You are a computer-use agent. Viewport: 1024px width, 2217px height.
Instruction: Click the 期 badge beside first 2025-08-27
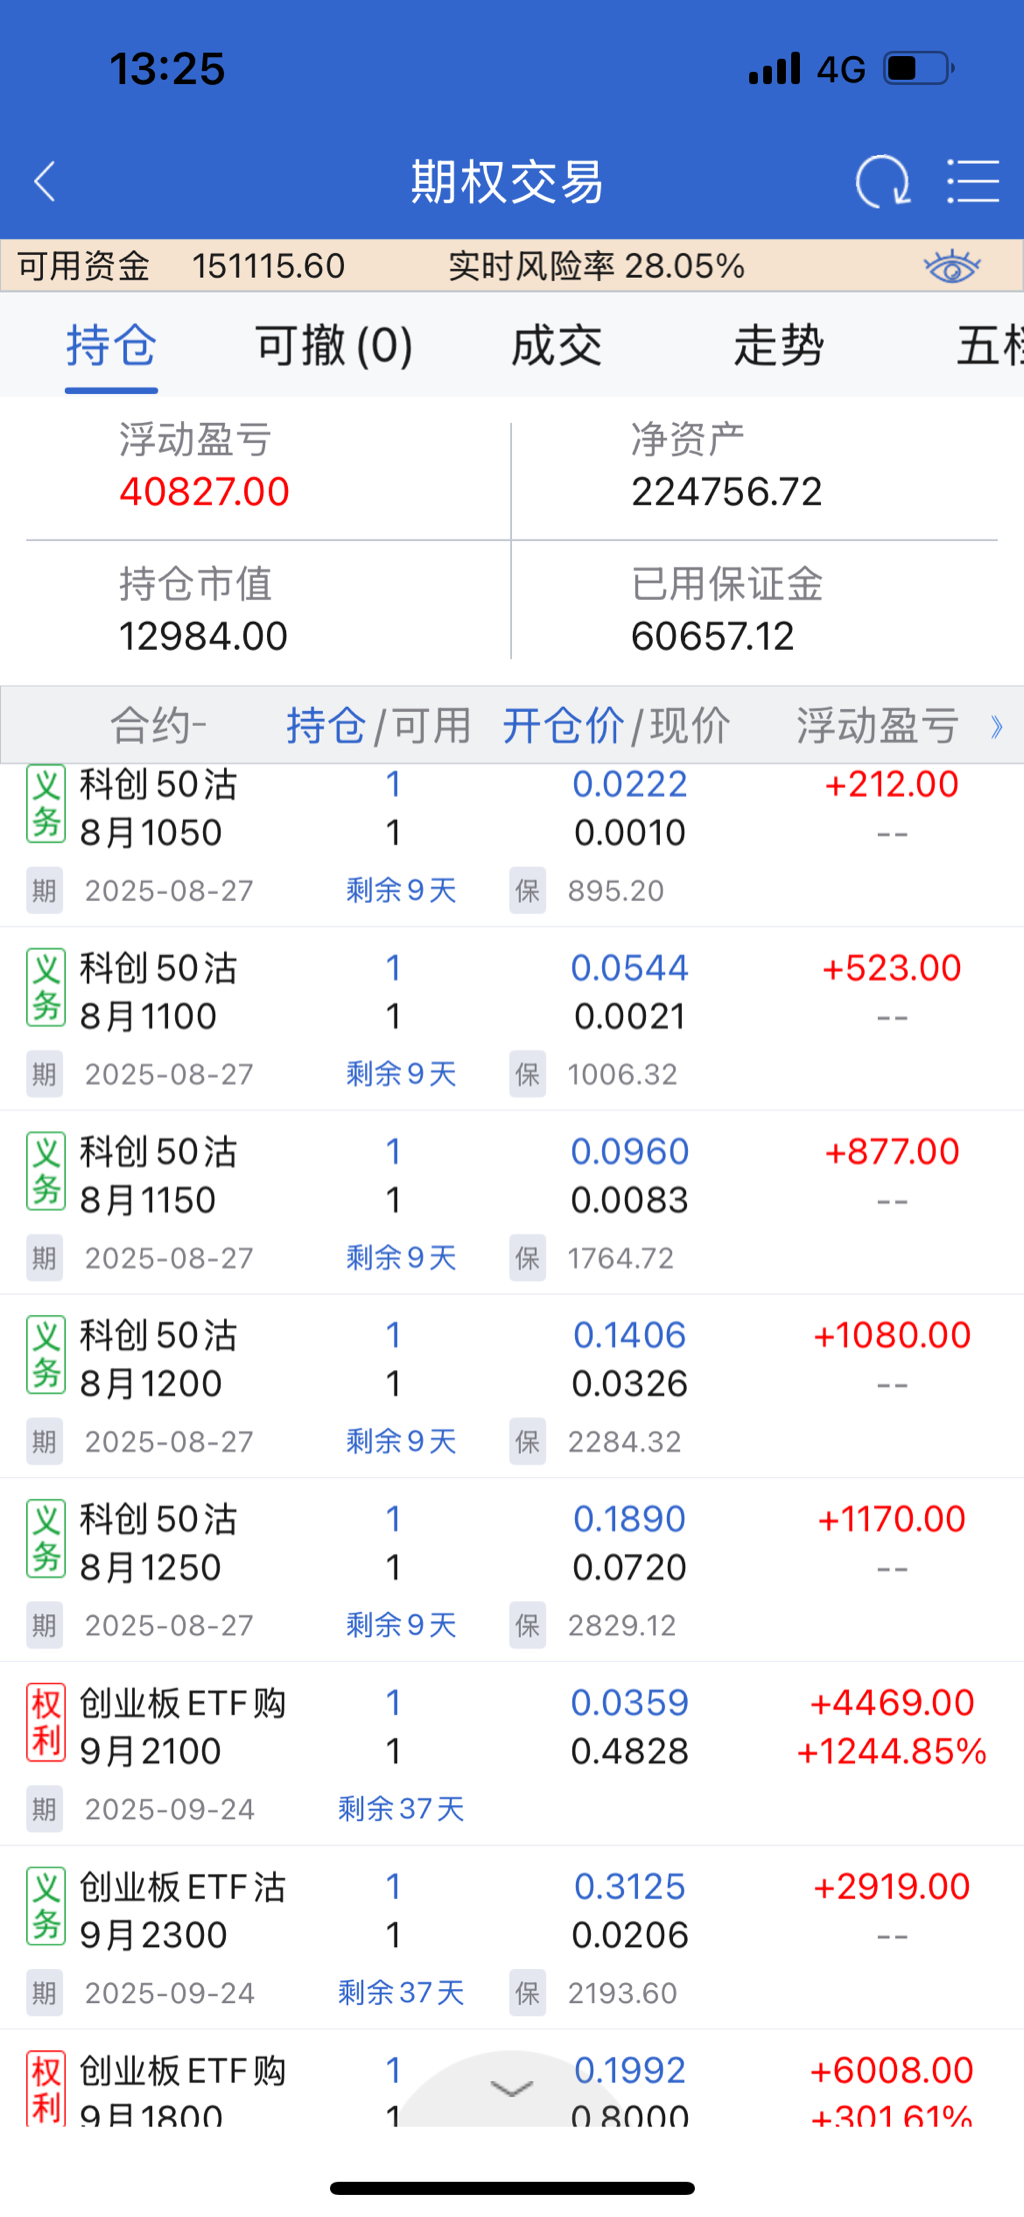[44, 891]
